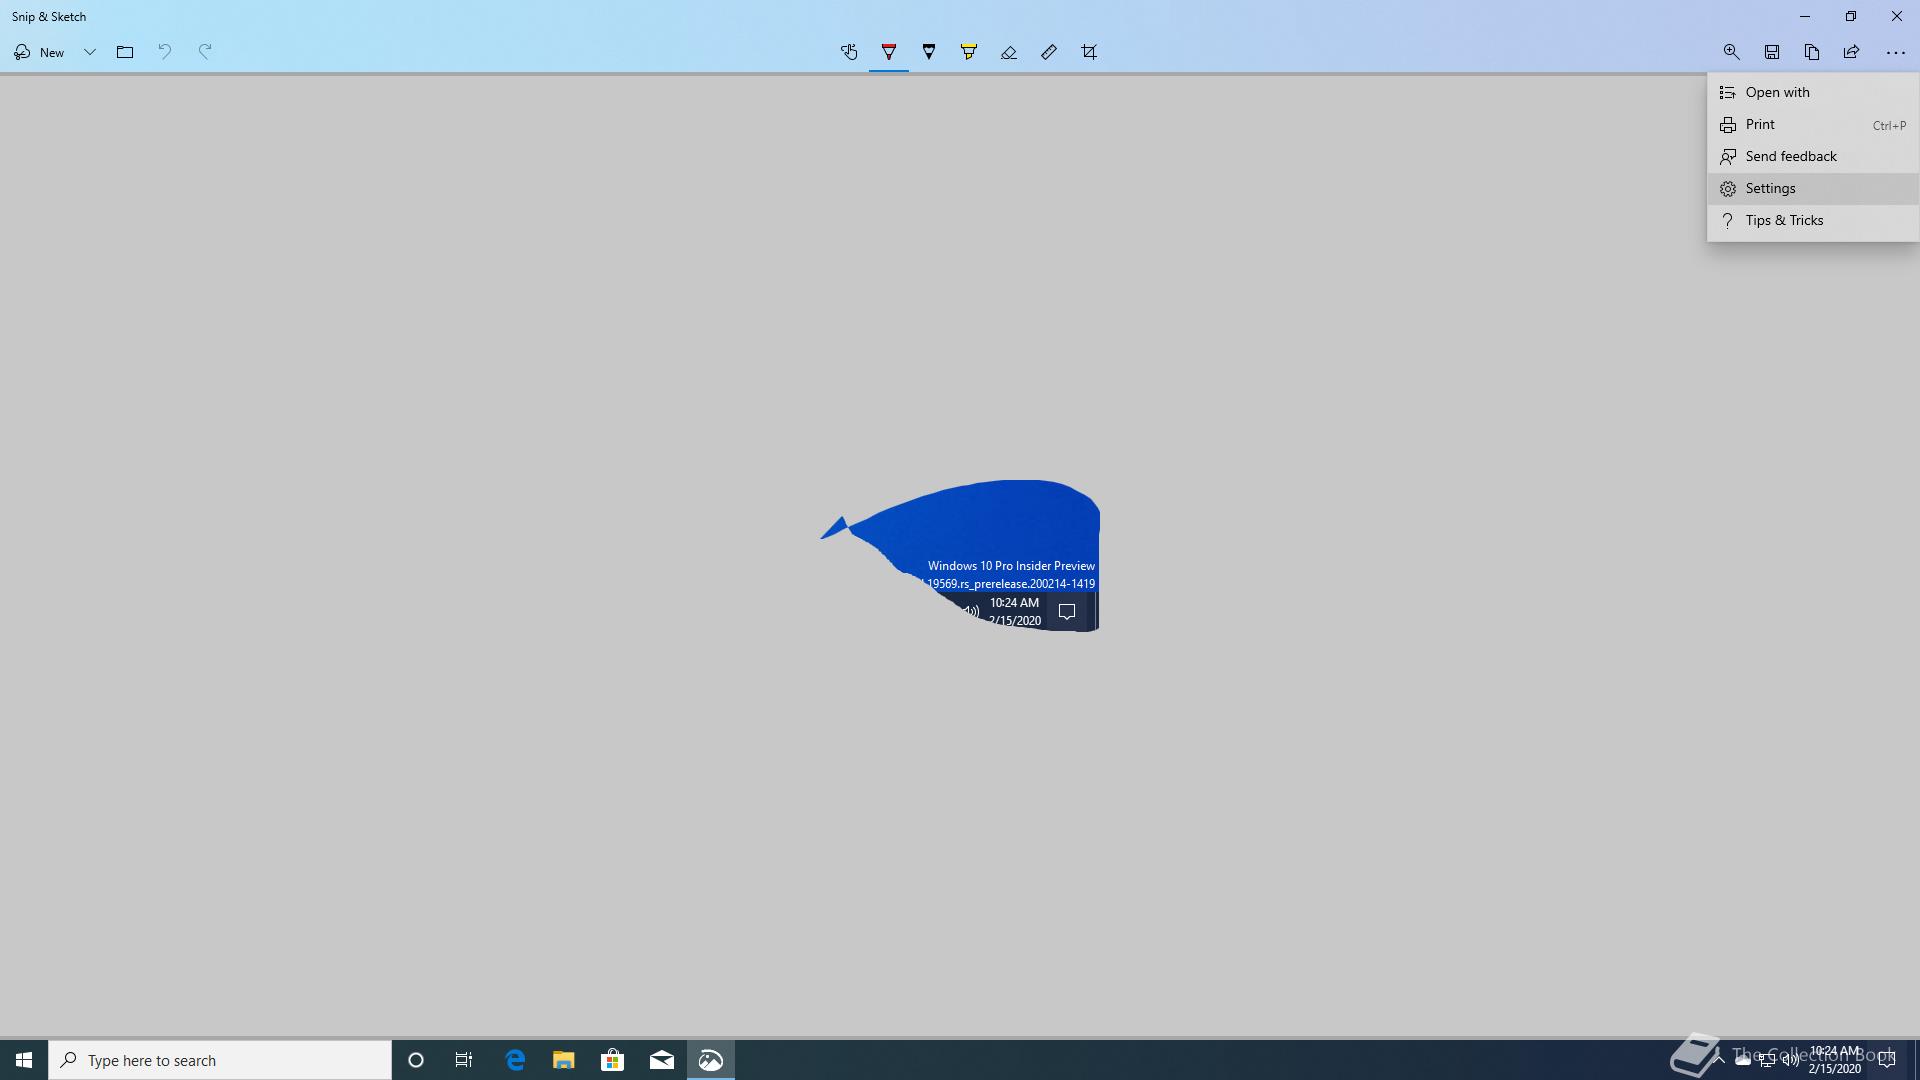The height and width of the screenshot is (1080, 1920).
Task: Select the Image Crop tool
Action: click(1089, 52)
